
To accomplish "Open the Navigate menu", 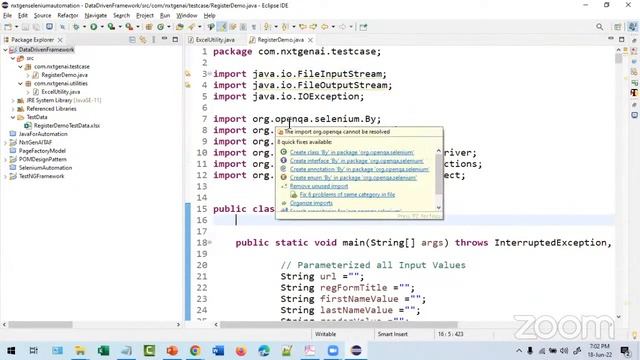I will [x=96, y=16].
